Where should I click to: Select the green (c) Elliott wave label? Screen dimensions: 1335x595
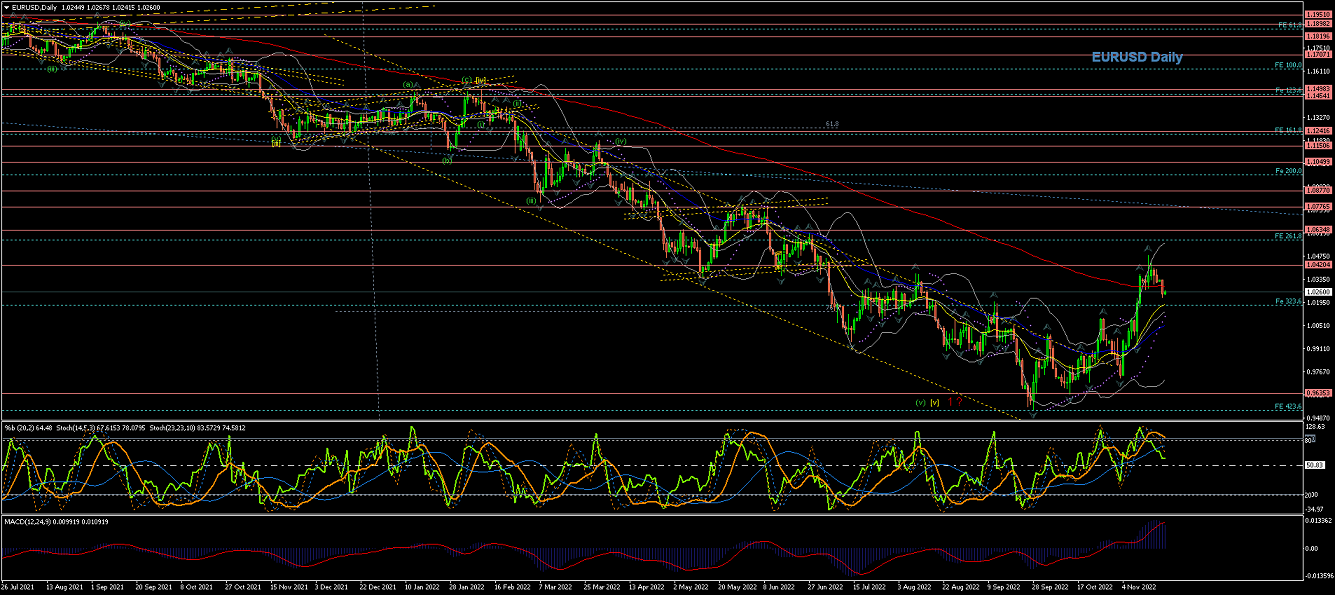466,80
